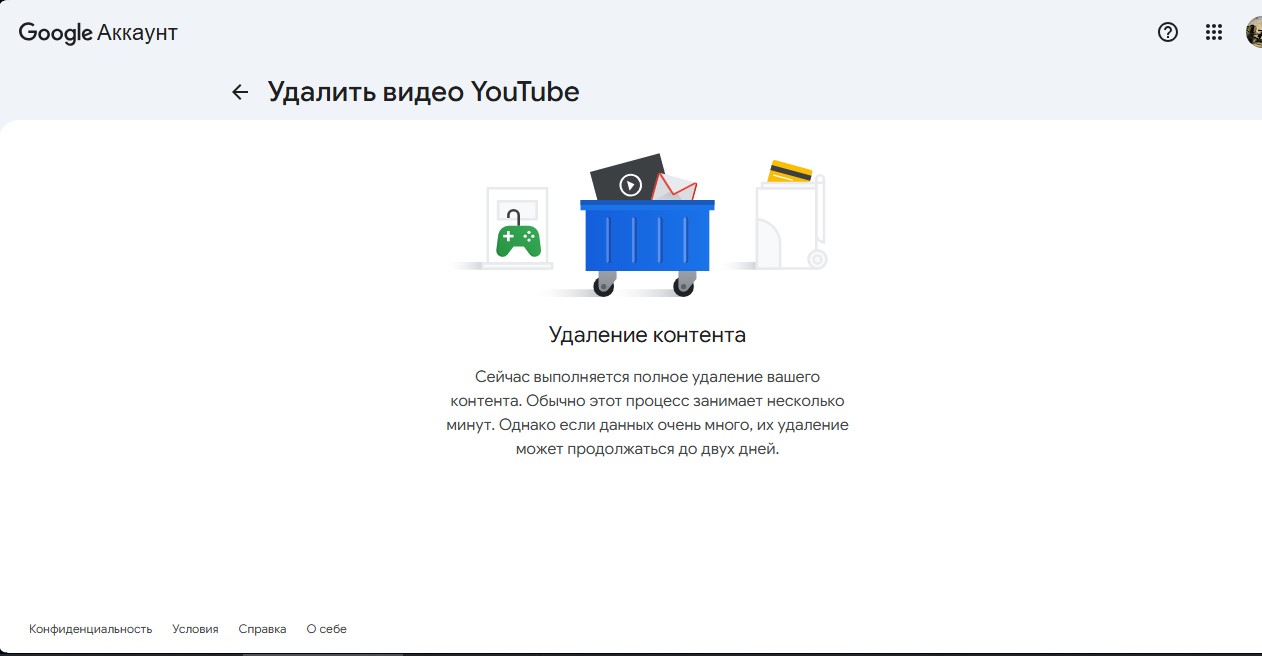Viewport: 1262px width, 656px height.
Task: Open the Google apps grid
Action: click(x=1214, y=32)
